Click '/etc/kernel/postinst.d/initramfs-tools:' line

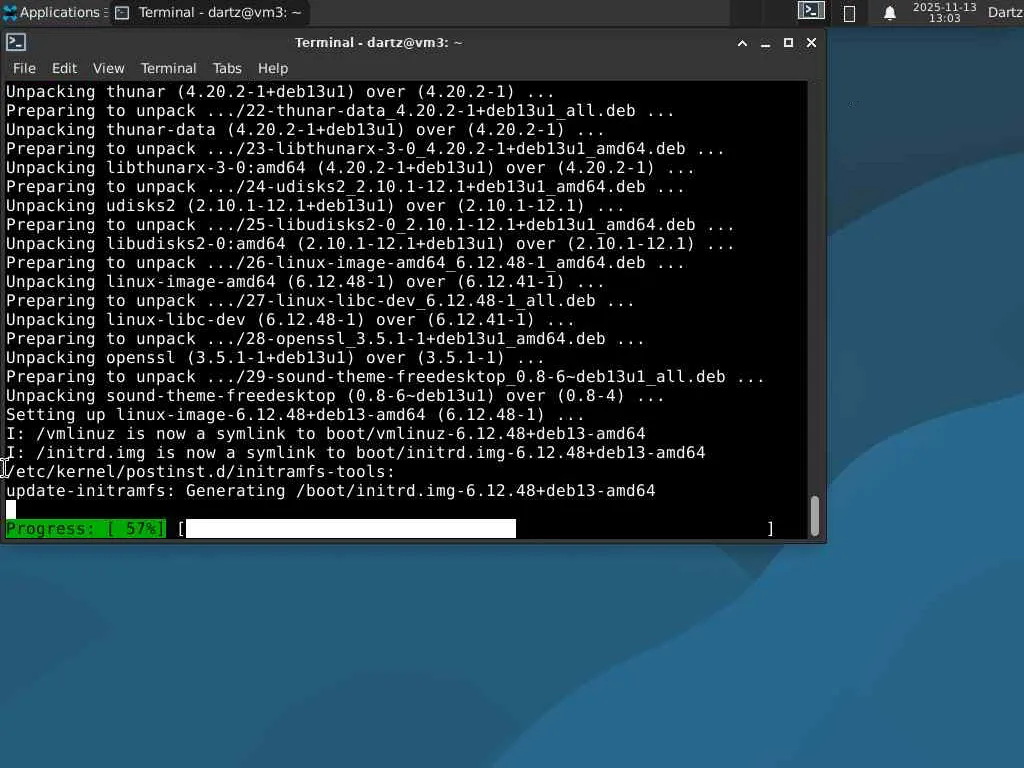(x=200, y=472)
